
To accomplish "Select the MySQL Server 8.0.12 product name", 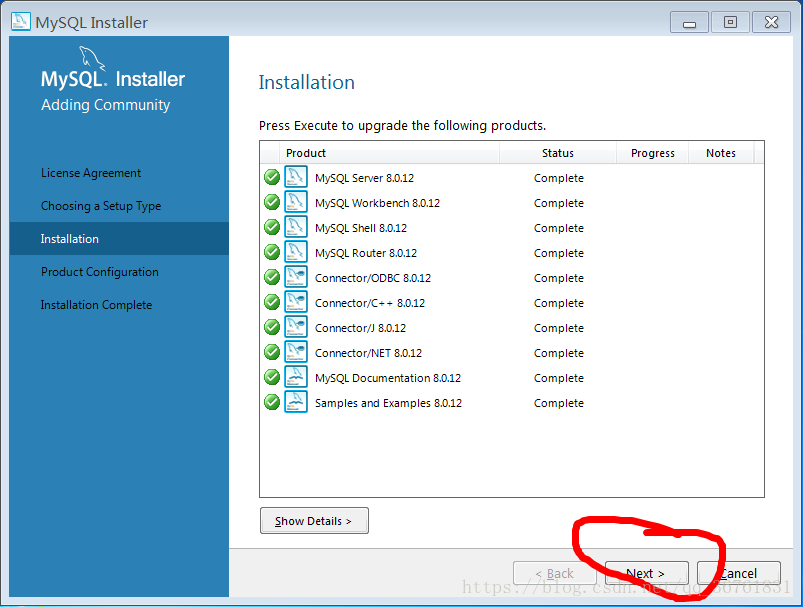I will (364, 178).
